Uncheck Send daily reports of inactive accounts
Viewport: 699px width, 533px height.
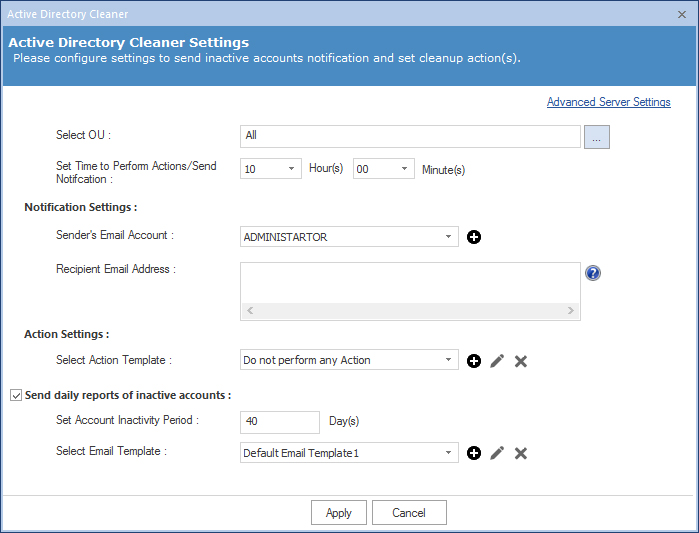[x=16, y=395]
